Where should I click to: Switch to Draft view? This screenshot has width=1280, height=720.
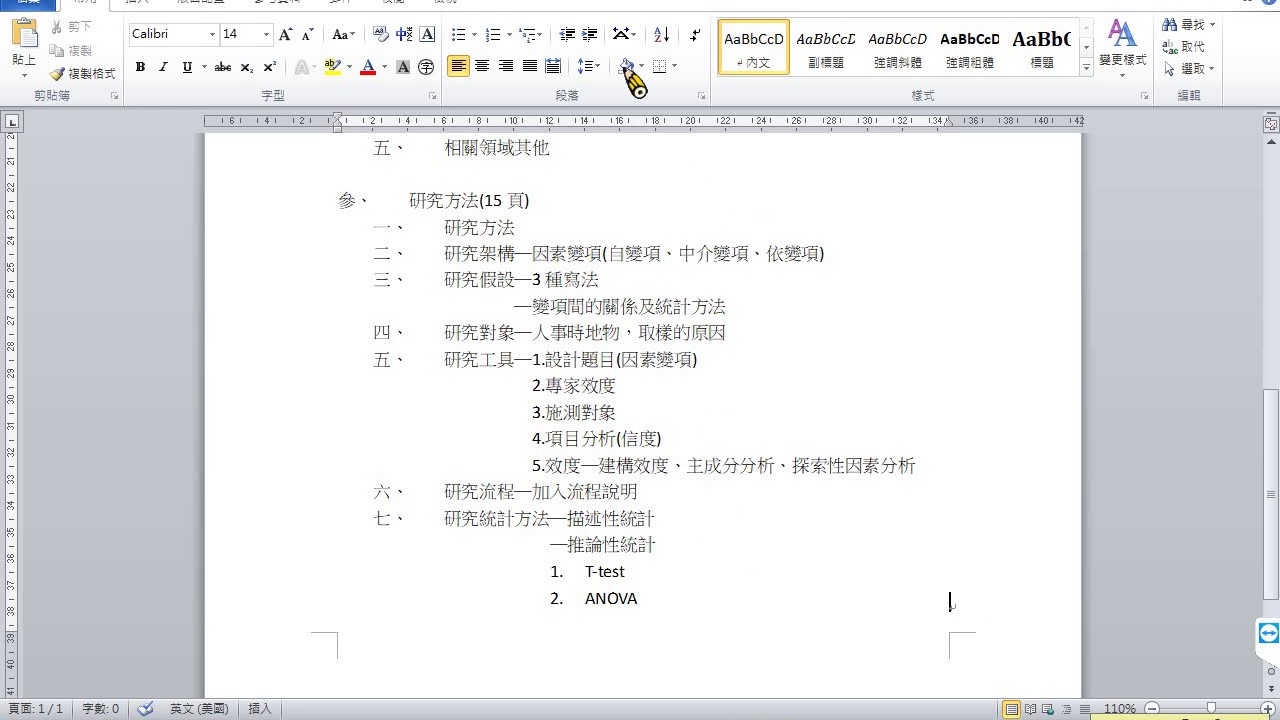[x=1084, y=709]
